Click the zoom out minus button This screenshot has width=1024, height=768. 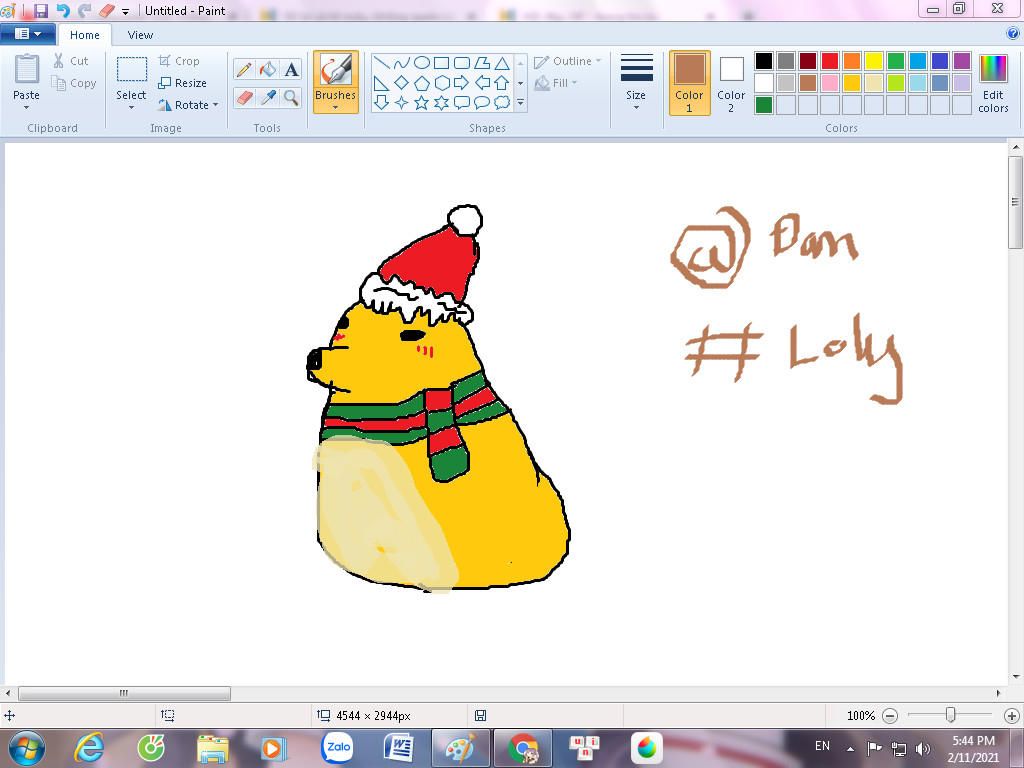point(889,716)
